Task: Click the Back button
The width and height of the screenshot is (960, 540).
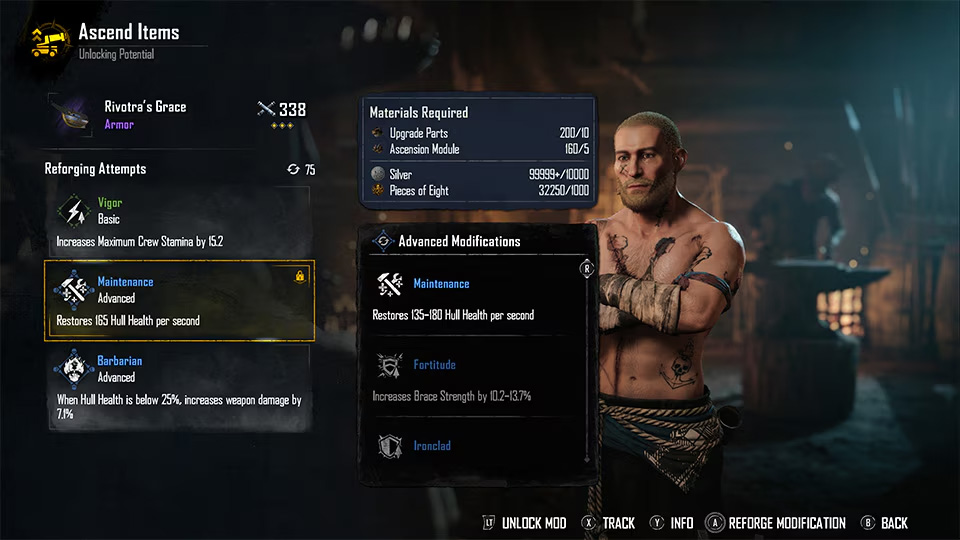Action: pyautogui.click(x=884, y=523)
